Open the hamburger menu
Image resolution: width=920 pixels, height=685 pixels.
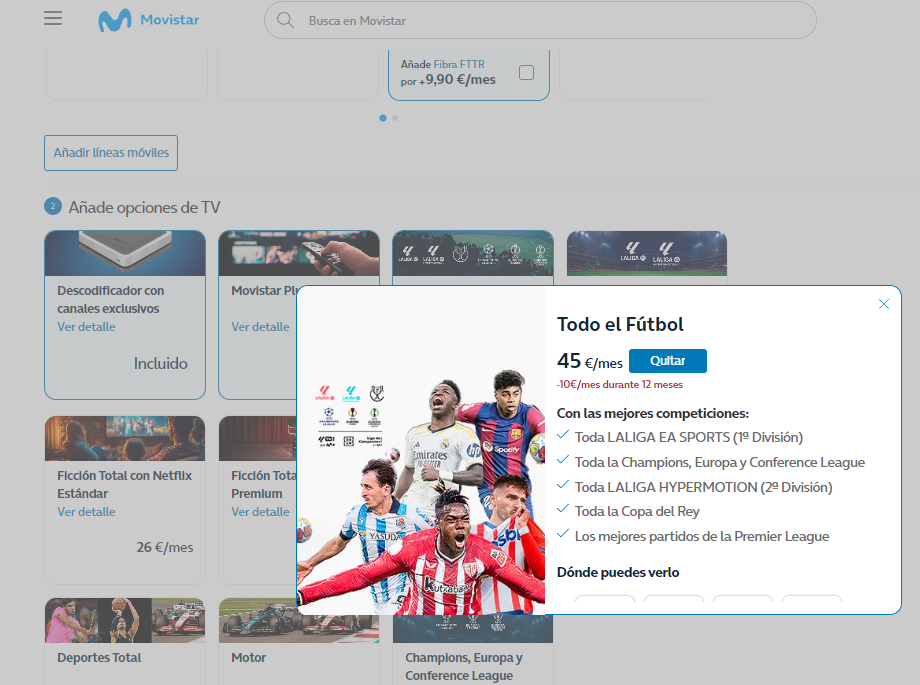[53, 19]
